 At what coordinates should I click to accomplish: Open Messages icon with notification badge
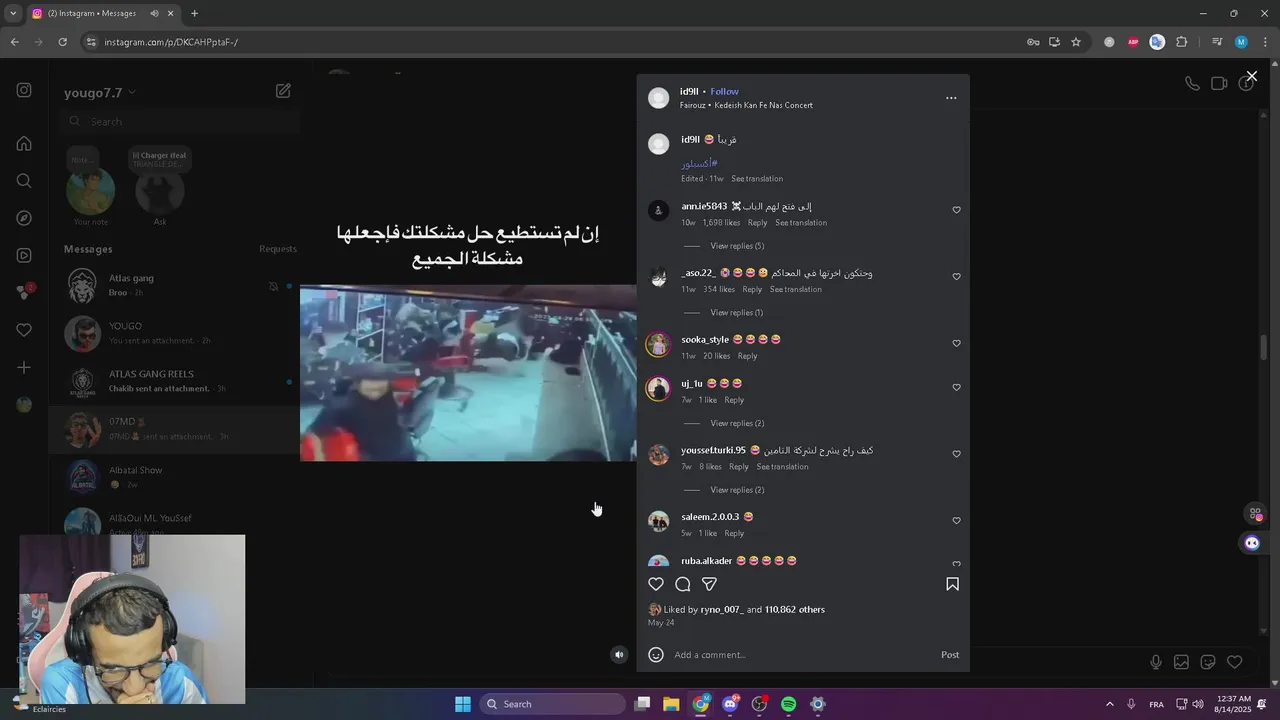tap(24, 292)
